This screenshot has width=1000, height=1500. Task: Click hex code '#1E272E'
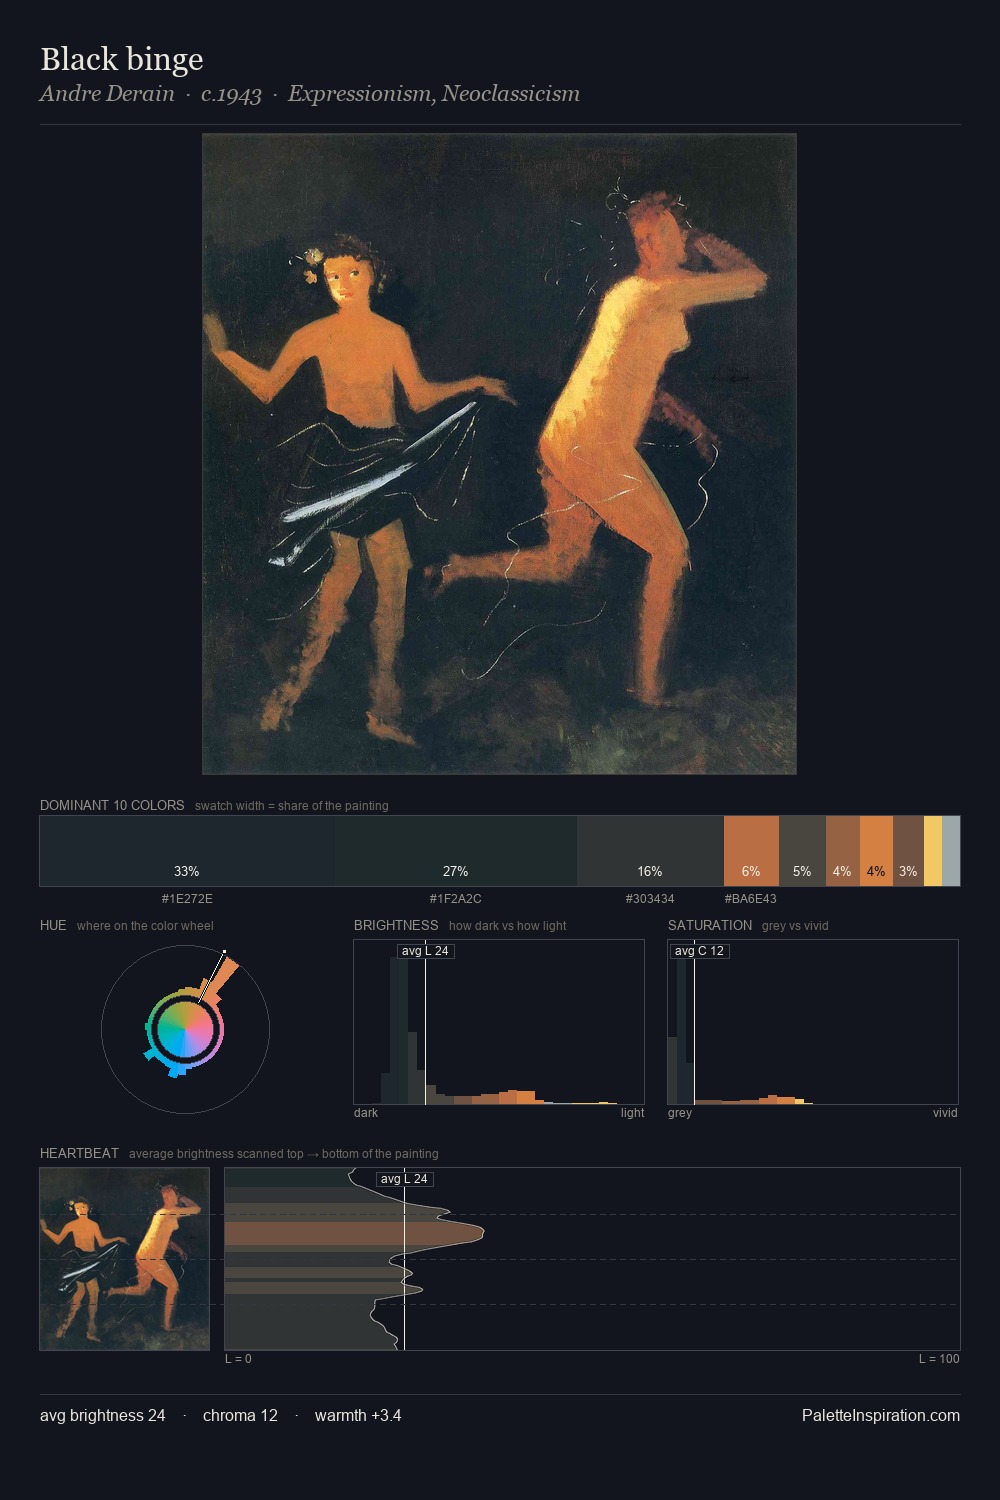tap(187, 899)
